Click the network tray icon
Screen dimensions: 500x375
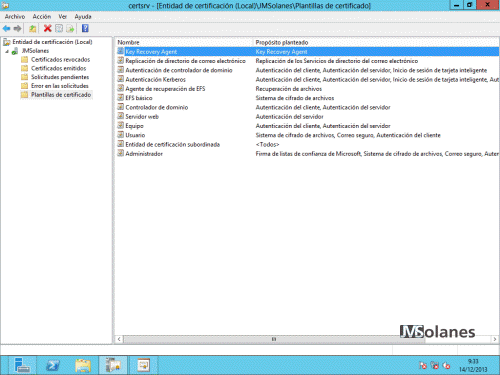coord(435,366)
